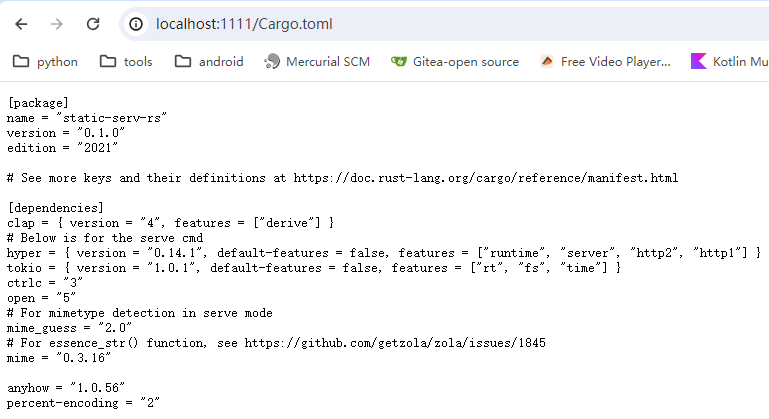Click the browser back arrow
The height and width of the screenshot is (419, 769).
coord(22,23)
